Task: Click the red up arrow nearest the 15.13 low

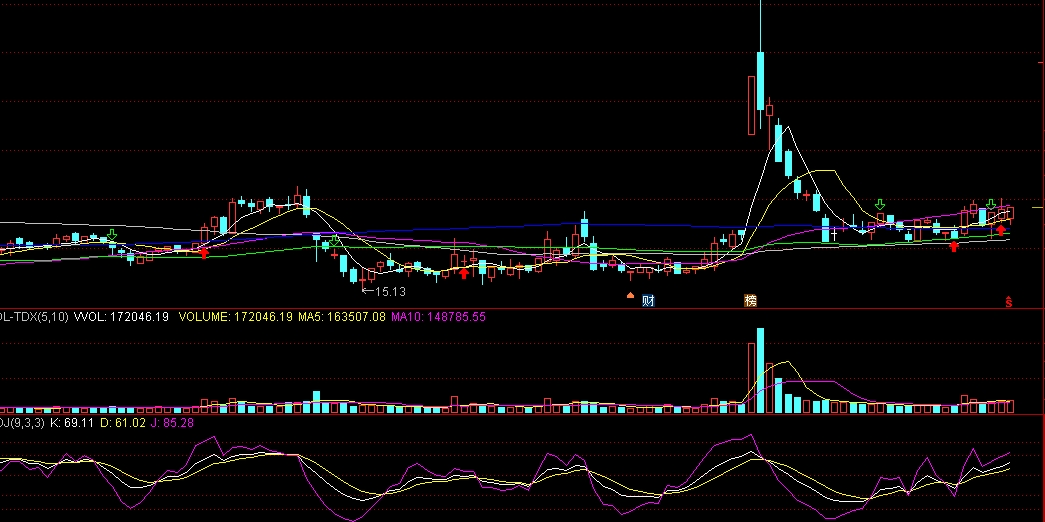Action: 464,273
